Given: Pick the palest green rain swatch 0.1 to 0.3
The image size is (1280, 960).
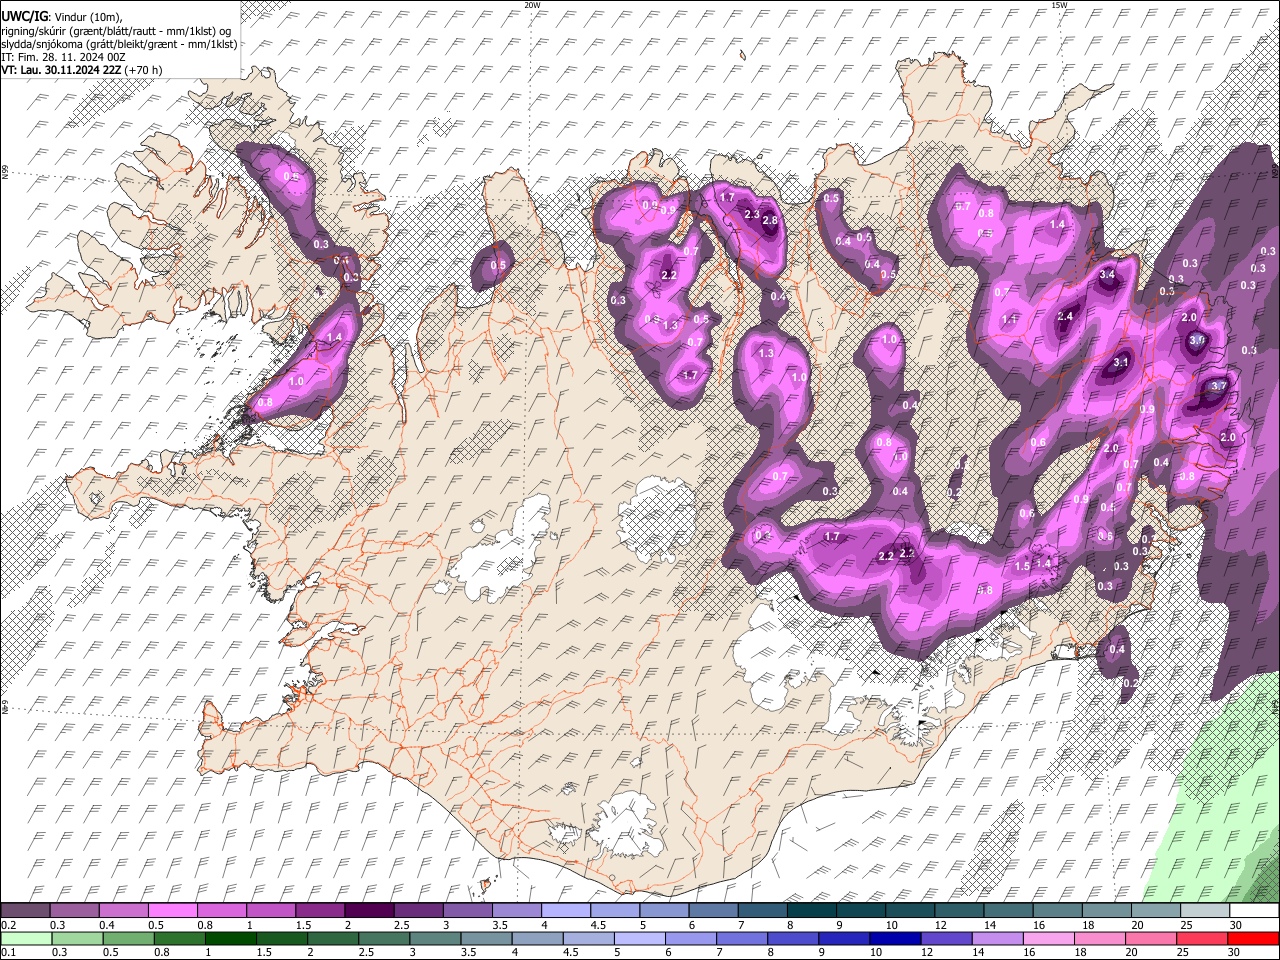Looking at the screenshot, I should pos(25,938).
